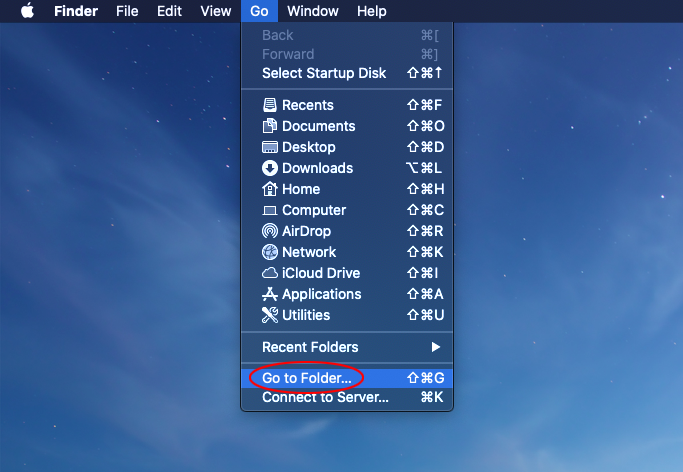Open the Help menu
The height and width of the screenshot is (472, 683).
pos(372,11)
